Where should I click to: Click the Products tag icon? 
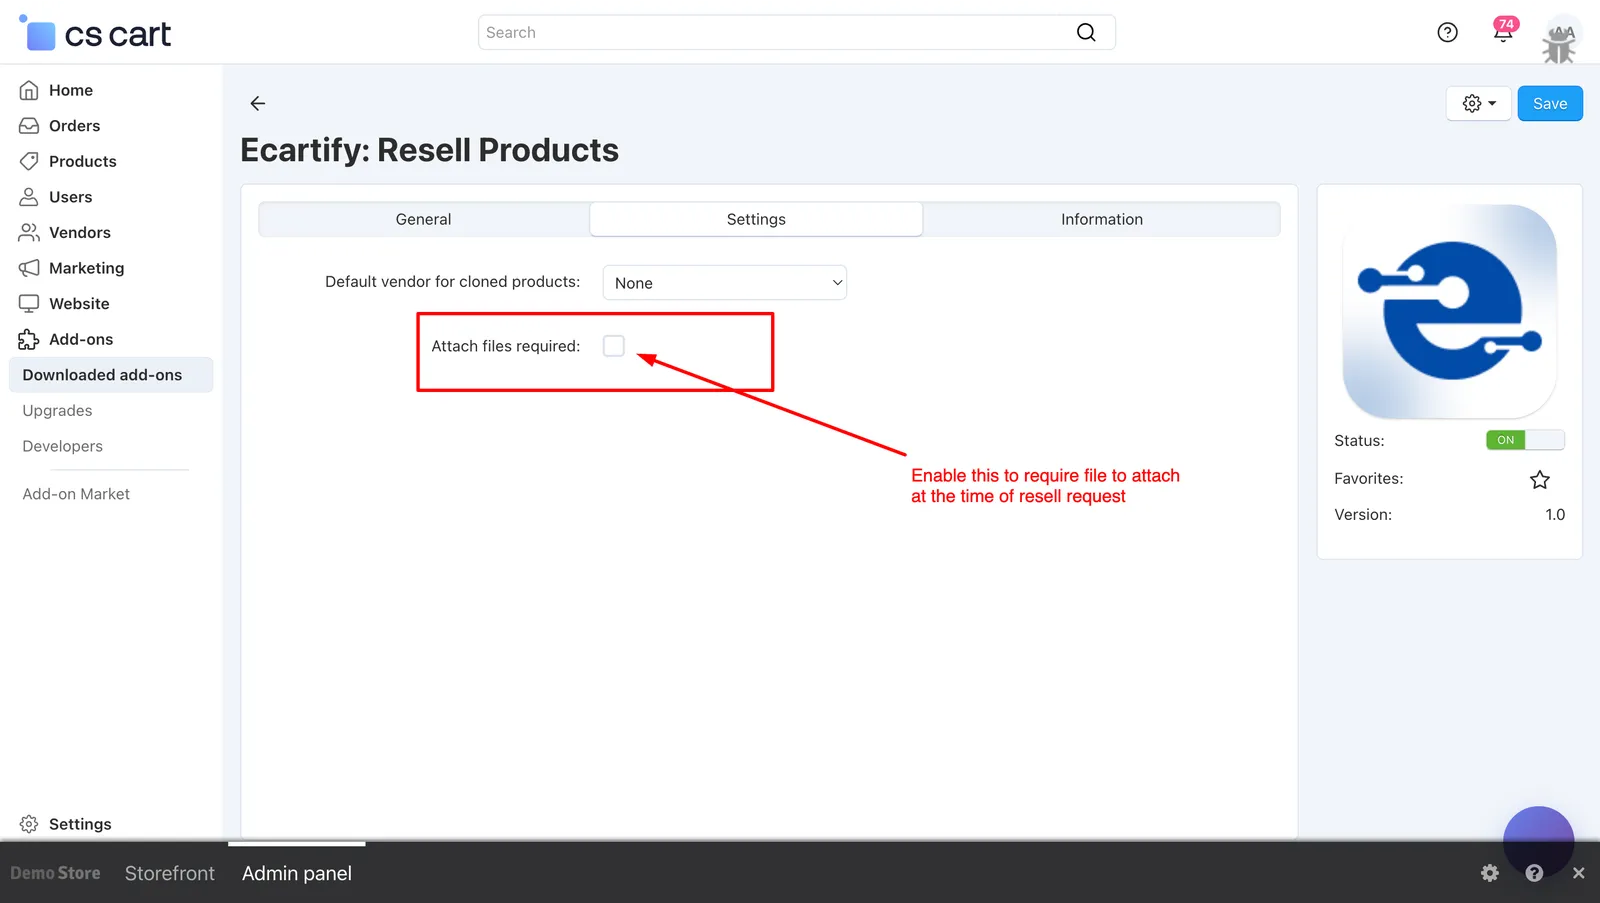(29, 161)
